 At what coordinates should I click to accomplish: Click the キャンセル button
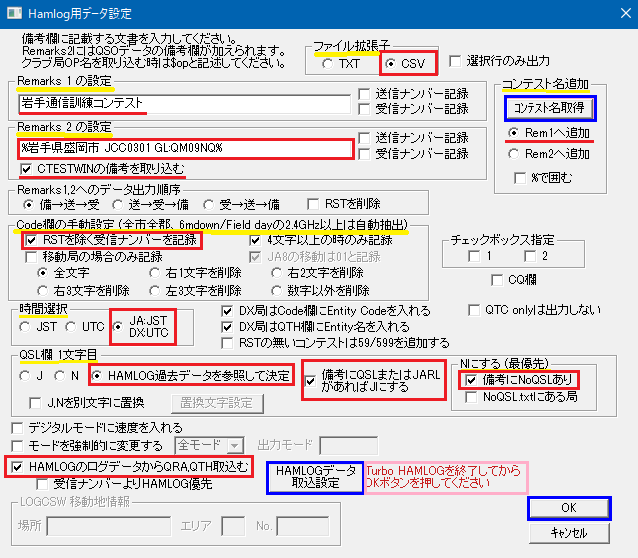[567, 532]
